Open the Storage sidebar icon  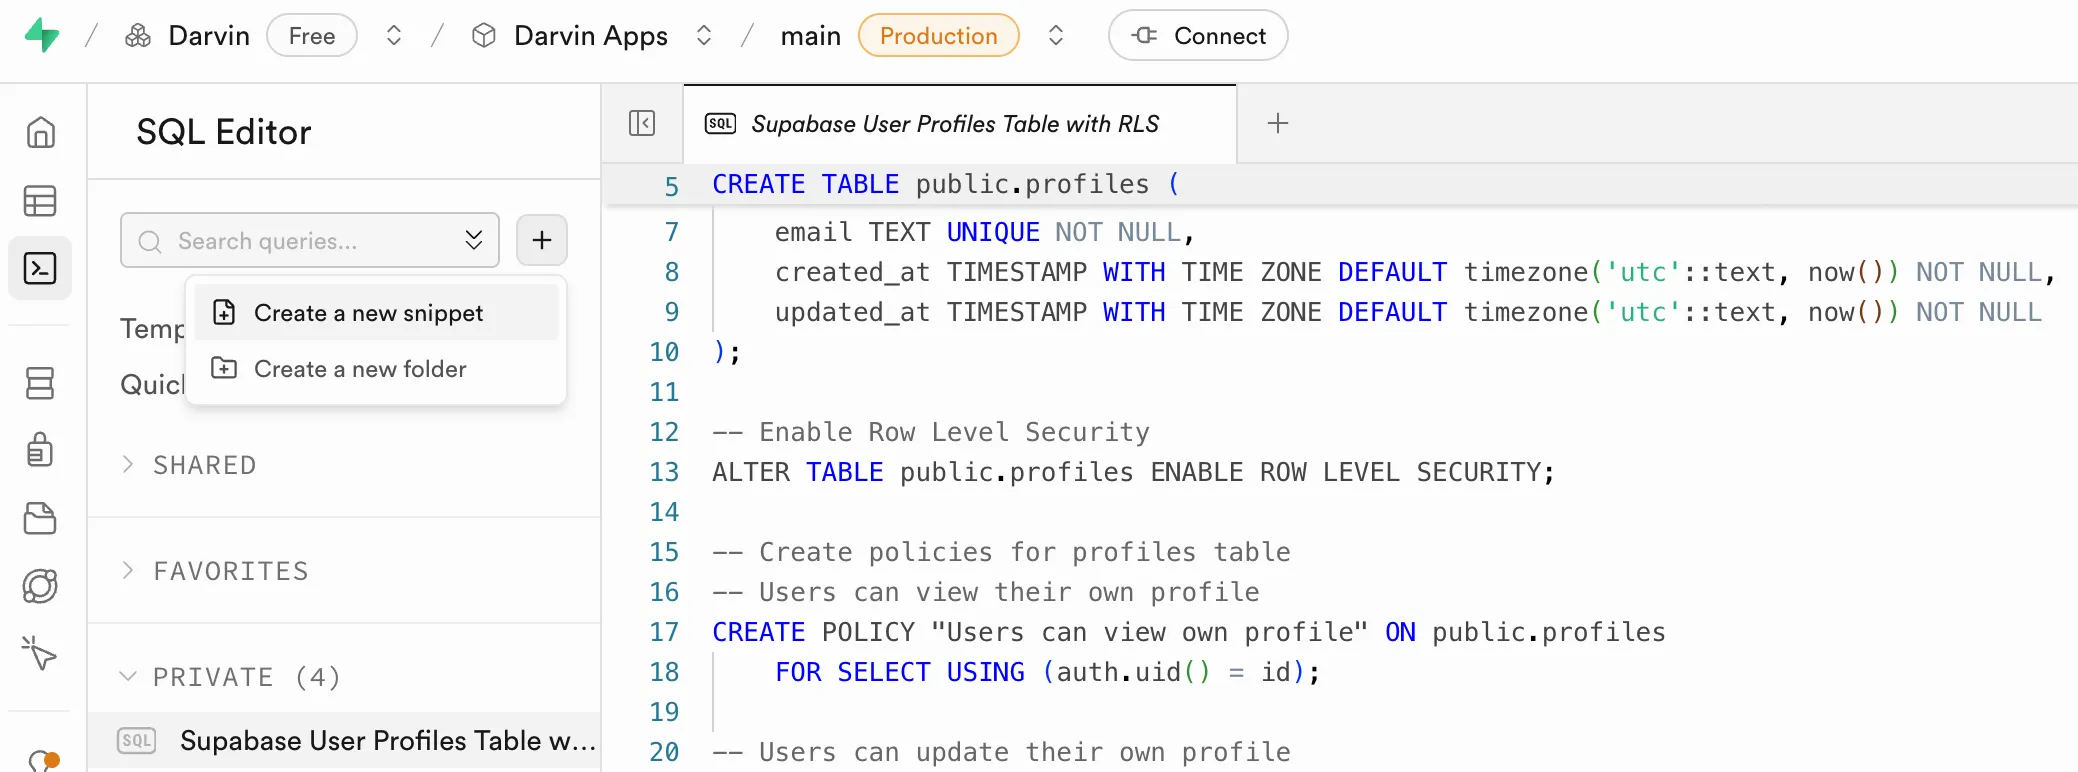point(40,518)
